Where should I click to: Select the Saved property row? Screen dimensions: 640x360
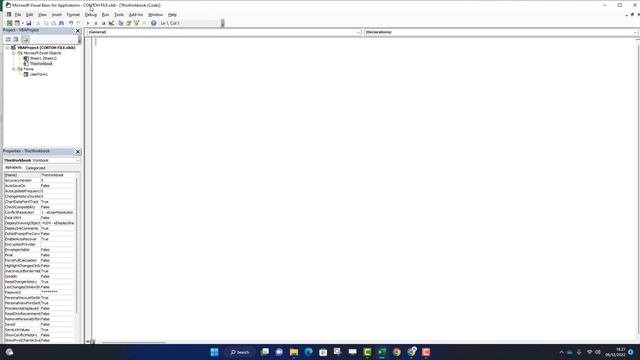coord(40,324)
